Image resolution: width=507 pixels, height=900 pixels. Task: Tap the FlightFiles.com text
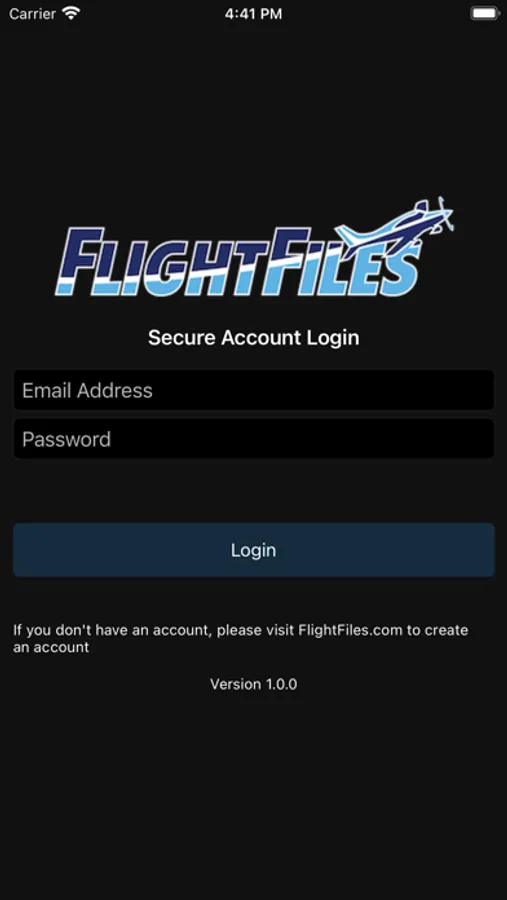pyautogui.click(x=350, y=630)
